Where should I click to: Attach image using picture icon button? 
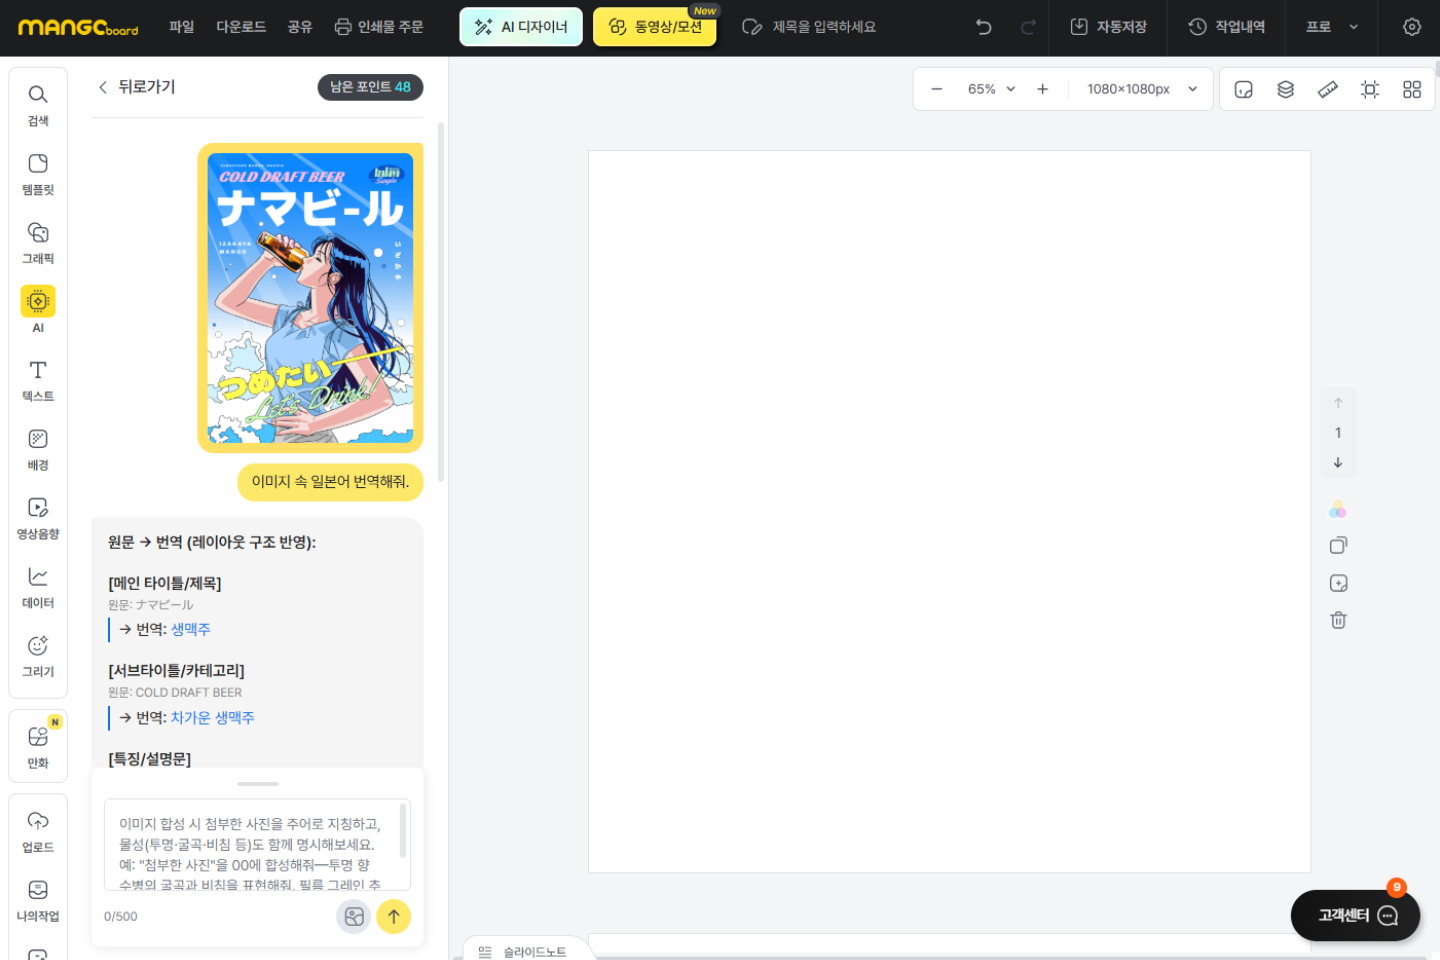point(353,916)
